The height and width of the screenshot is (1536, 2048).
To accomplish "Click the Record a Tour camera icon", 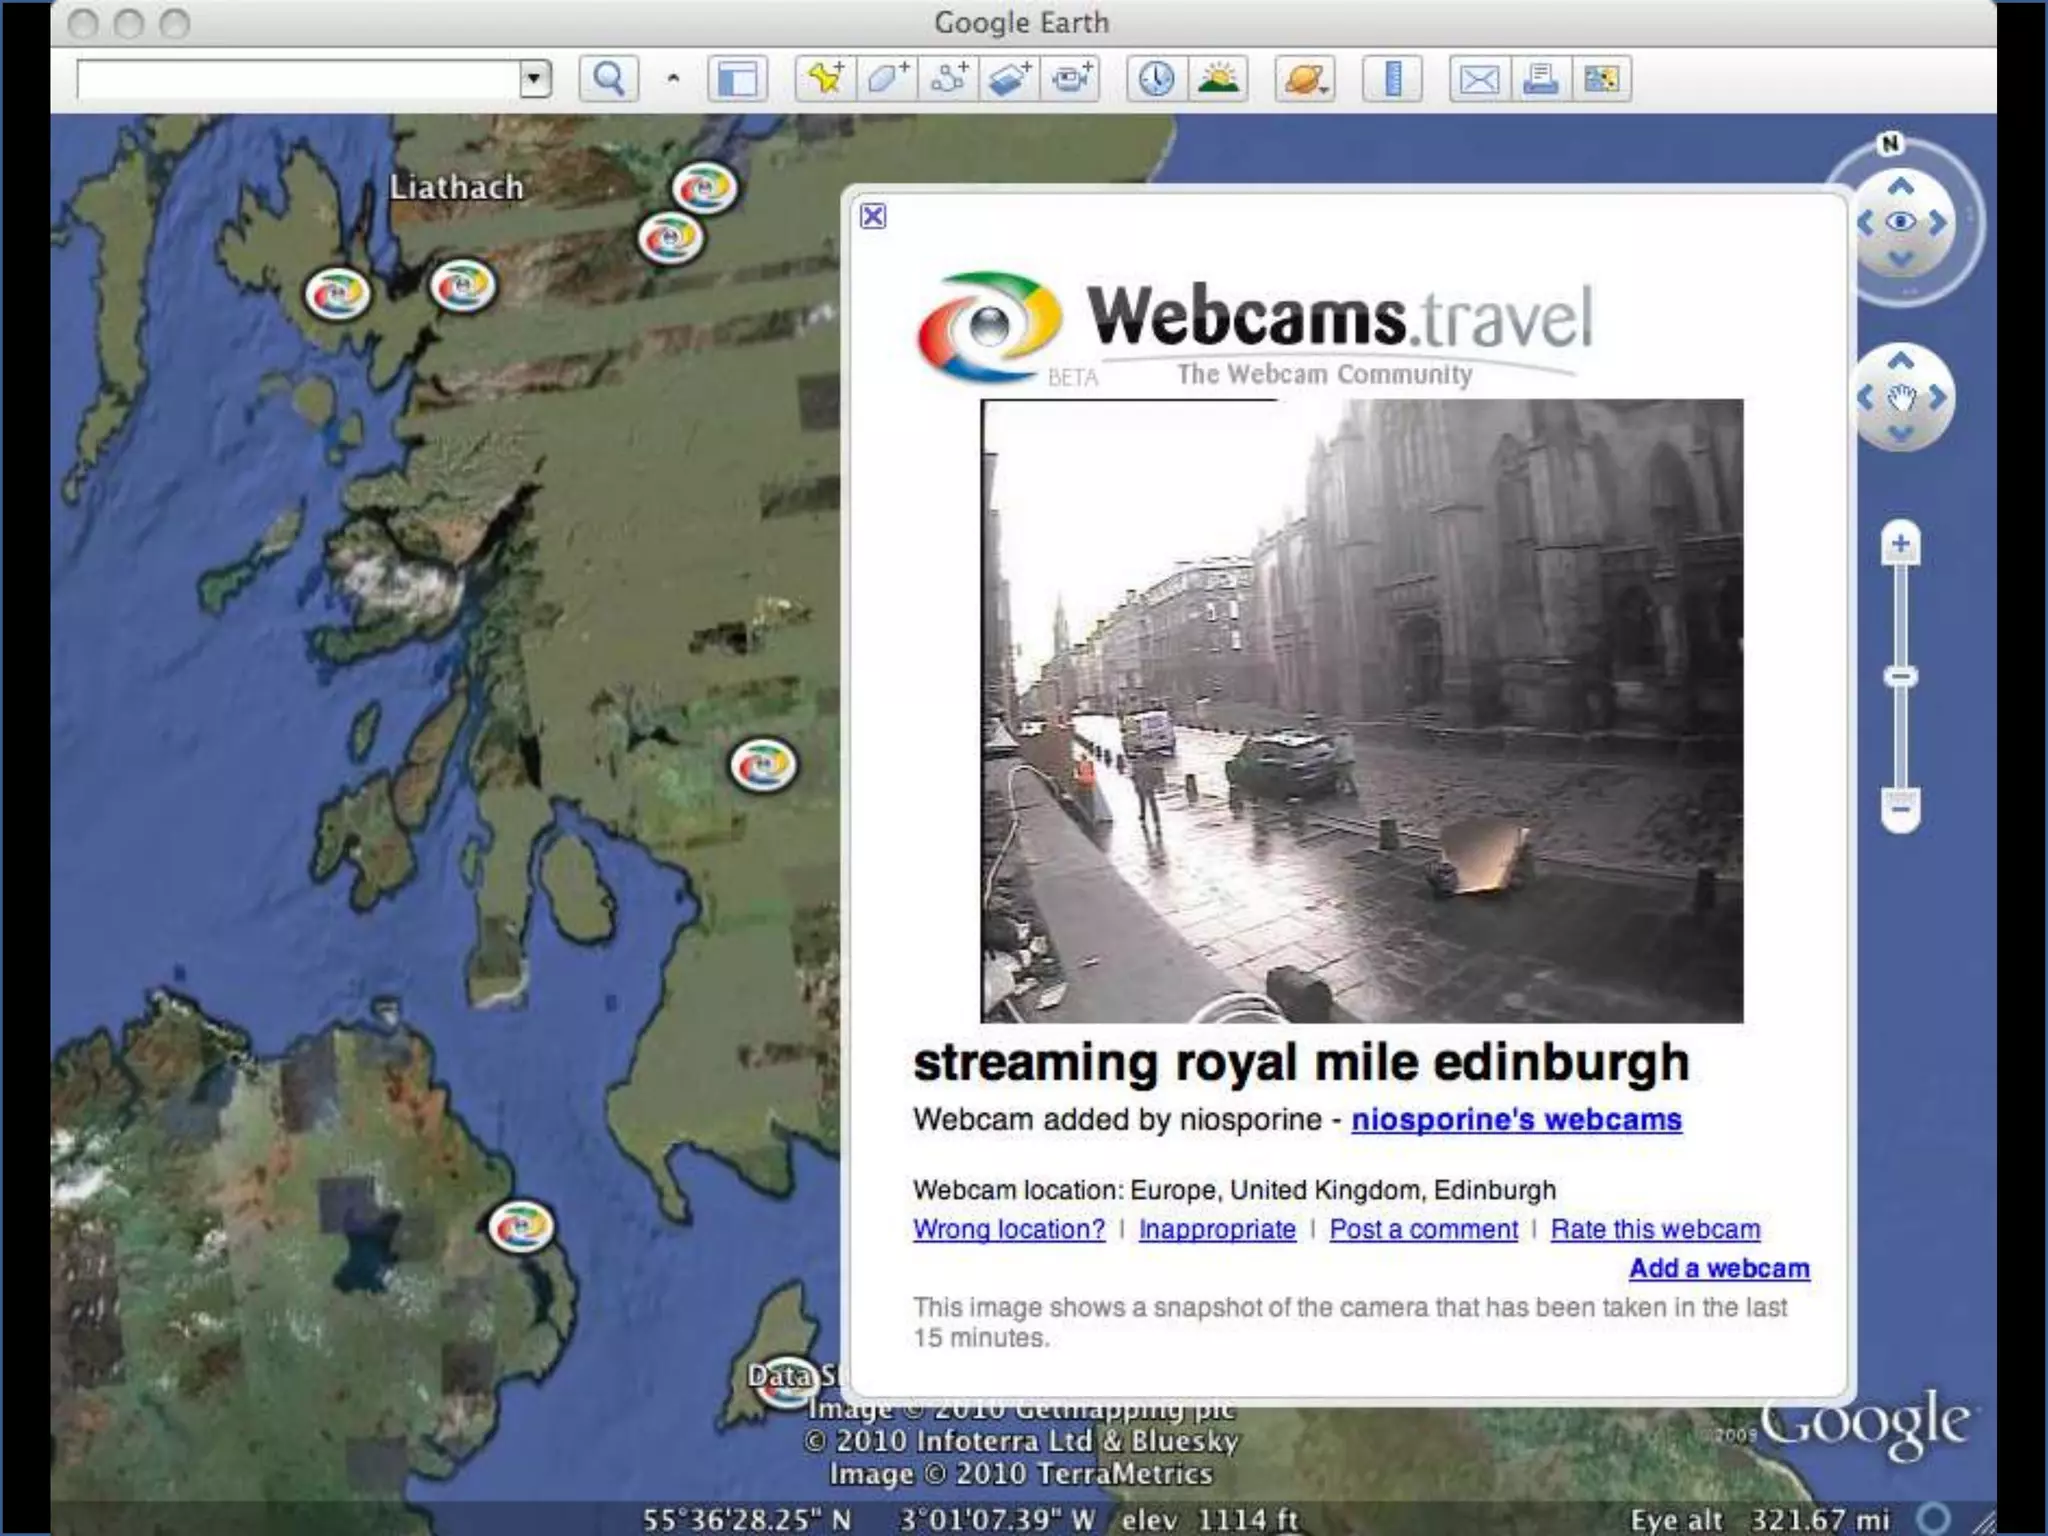I will coord(1071,78).
